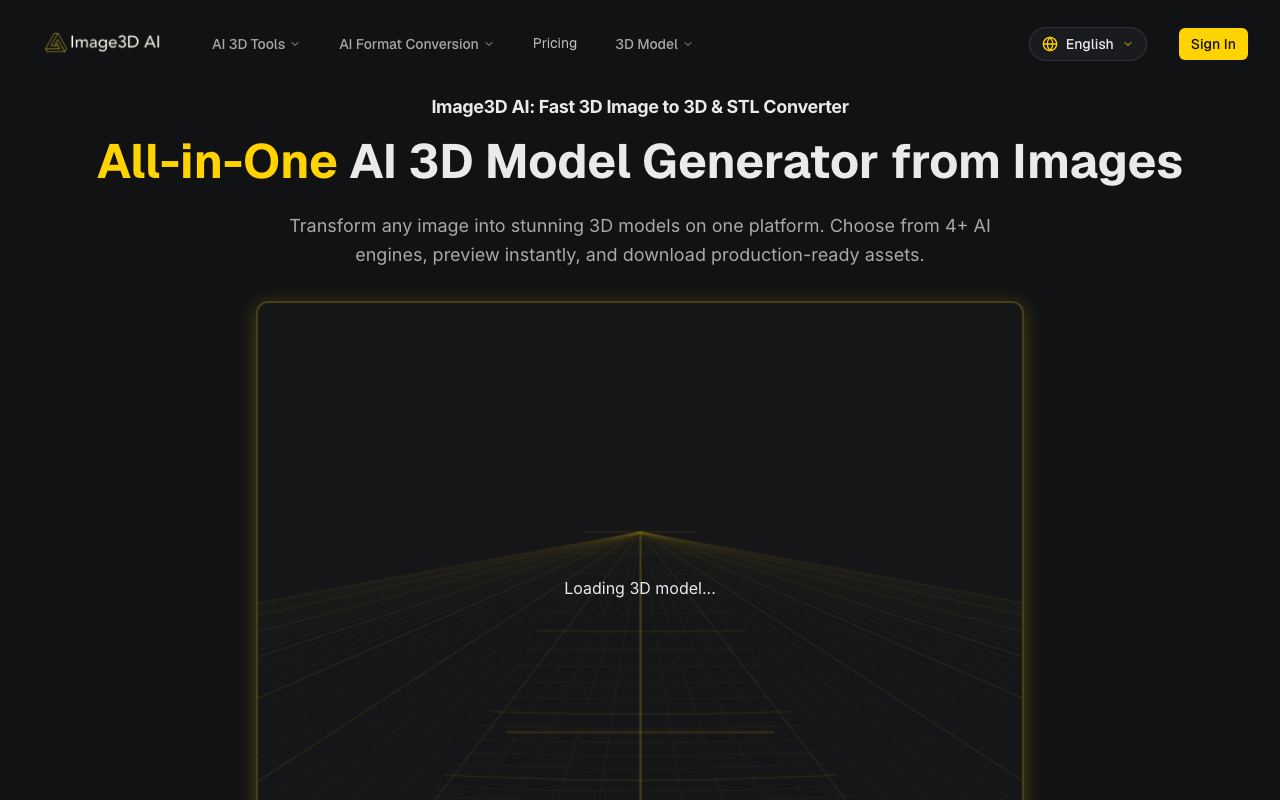Click the globe language icon
This screenshot has height=800, width=1280.
coord(1050,44)
